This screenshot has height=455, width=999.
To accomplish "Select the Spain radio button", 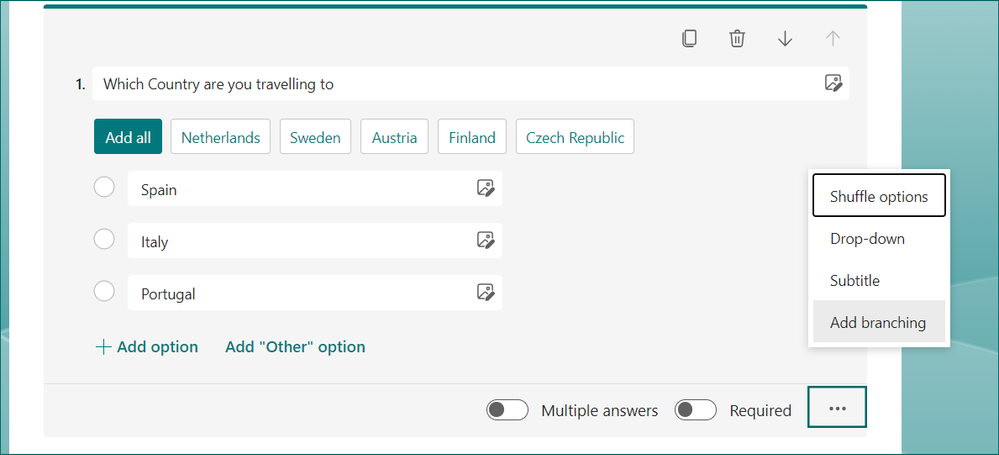I will pos(104,187).
